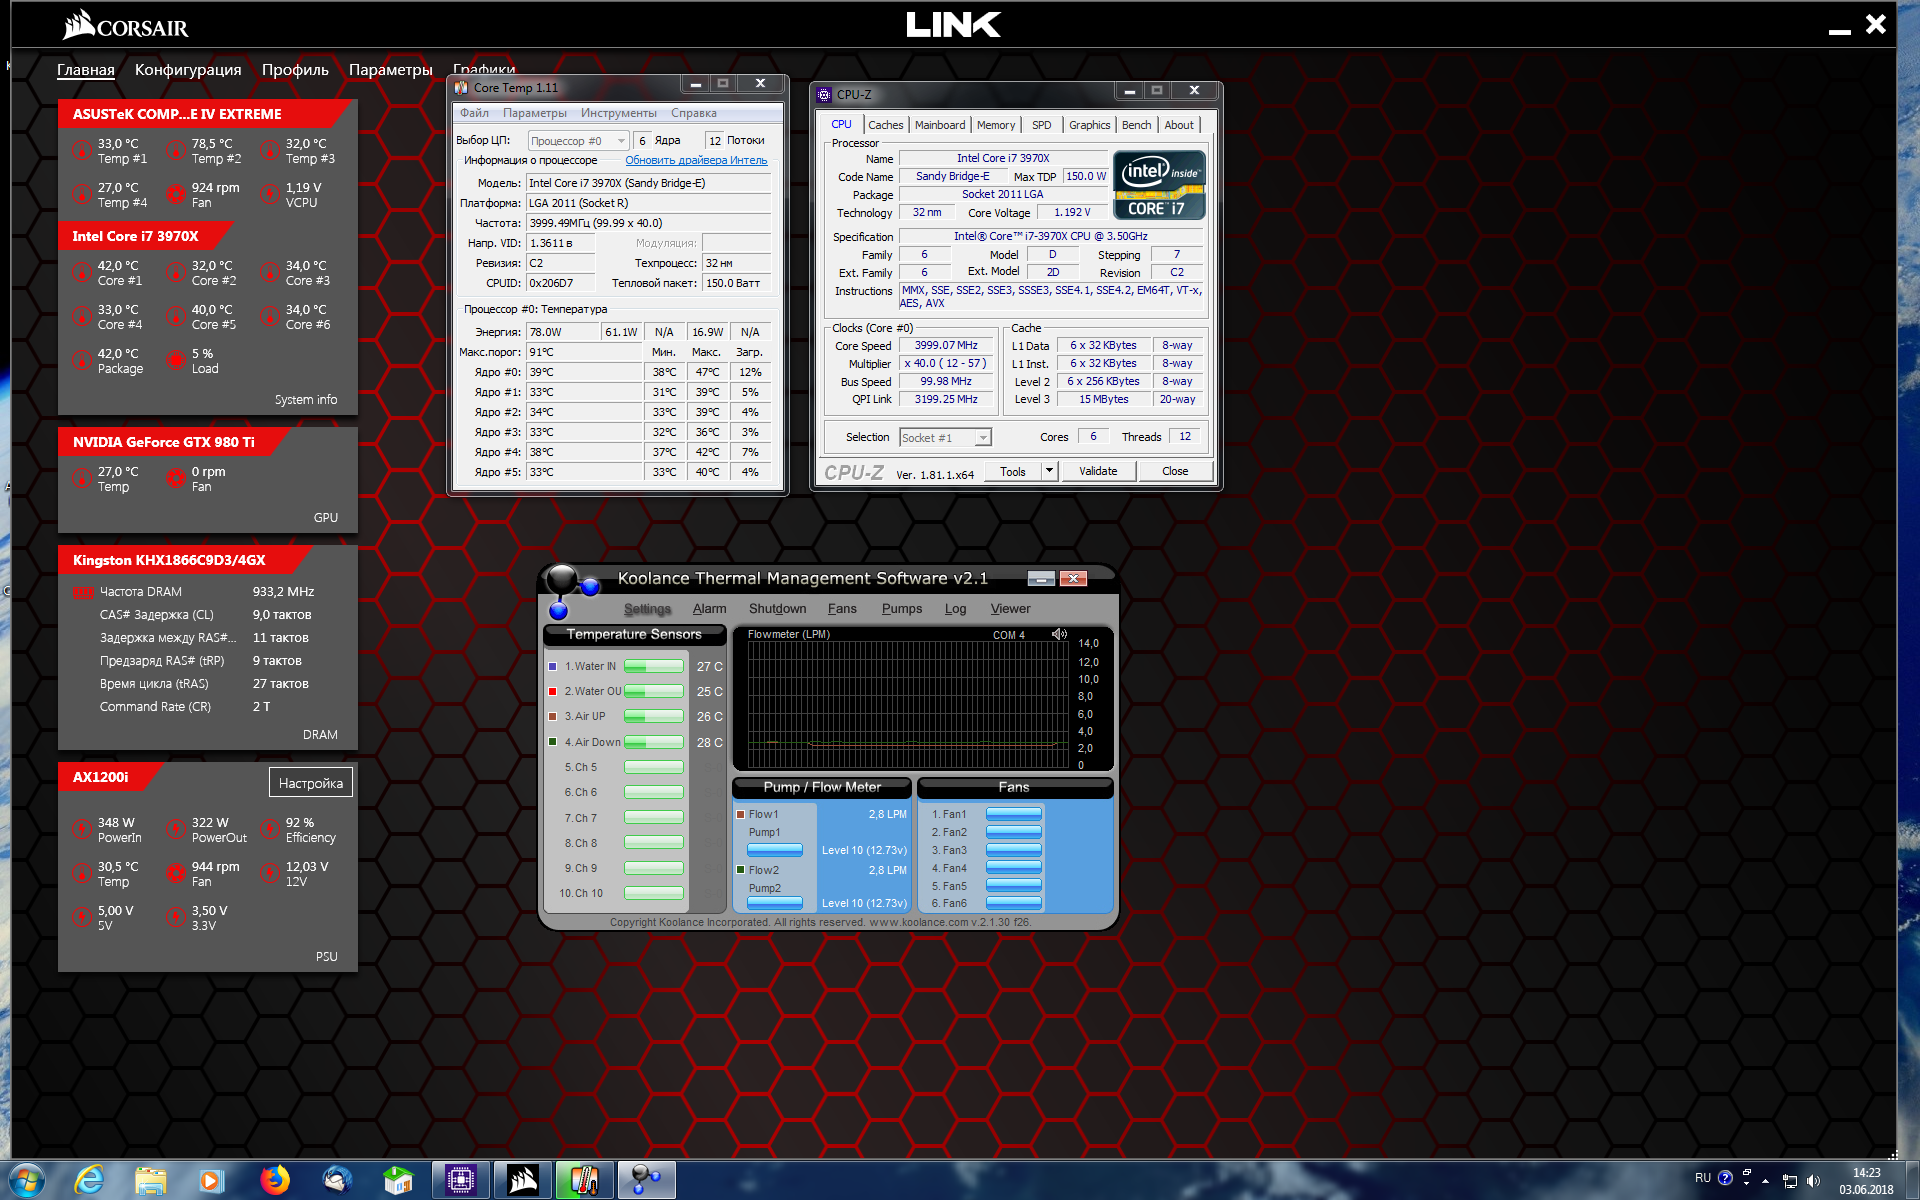Toggle the Water IN sensor color box

click(552, 666)
